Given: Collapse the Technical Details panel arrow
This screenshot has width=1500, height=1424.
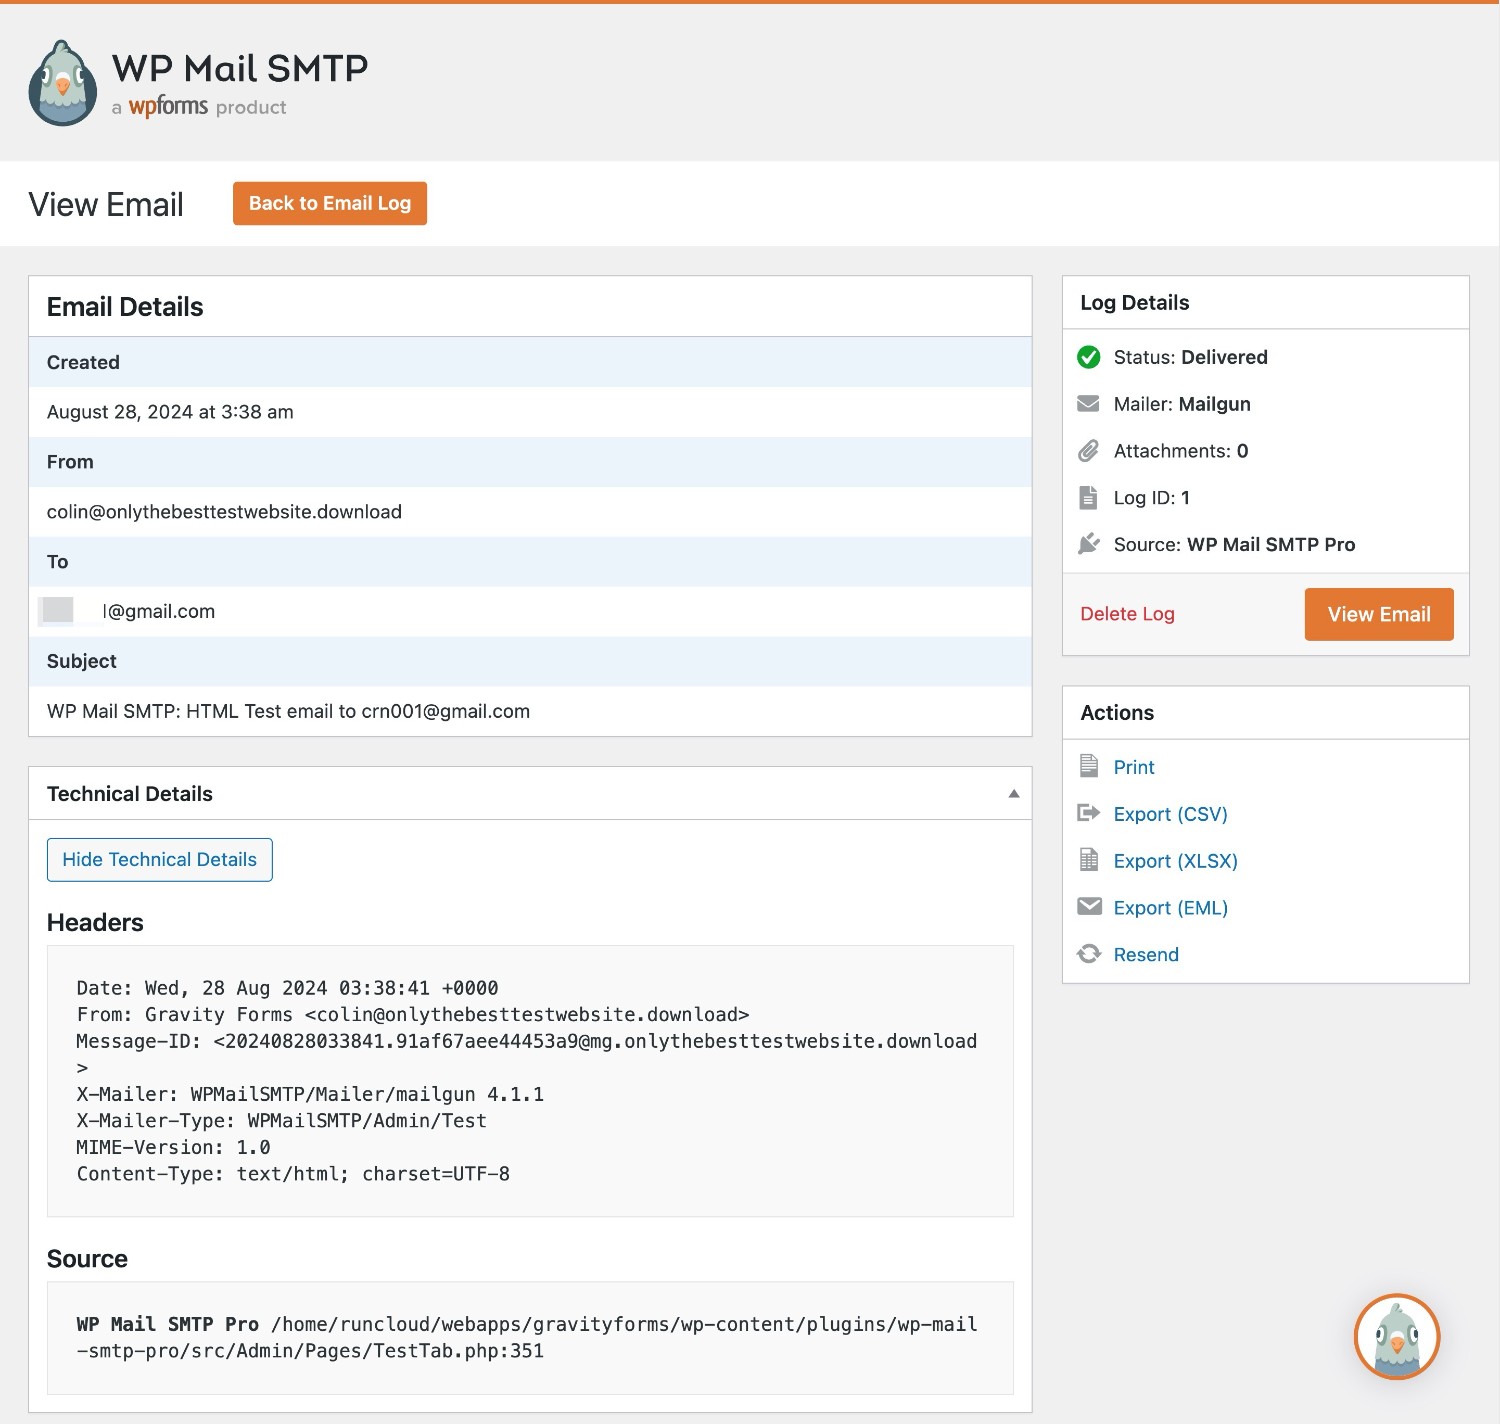Looking at the screenshot, I should [x=1013, y=793].
